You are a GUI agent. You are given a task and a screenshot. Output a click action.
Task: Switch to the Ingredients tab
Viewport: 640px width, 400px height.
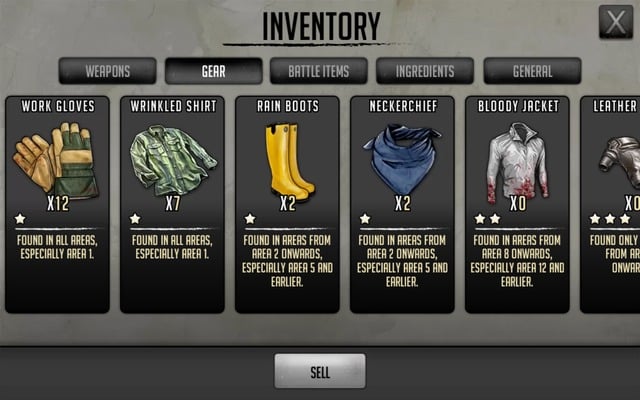coord(425,71)
